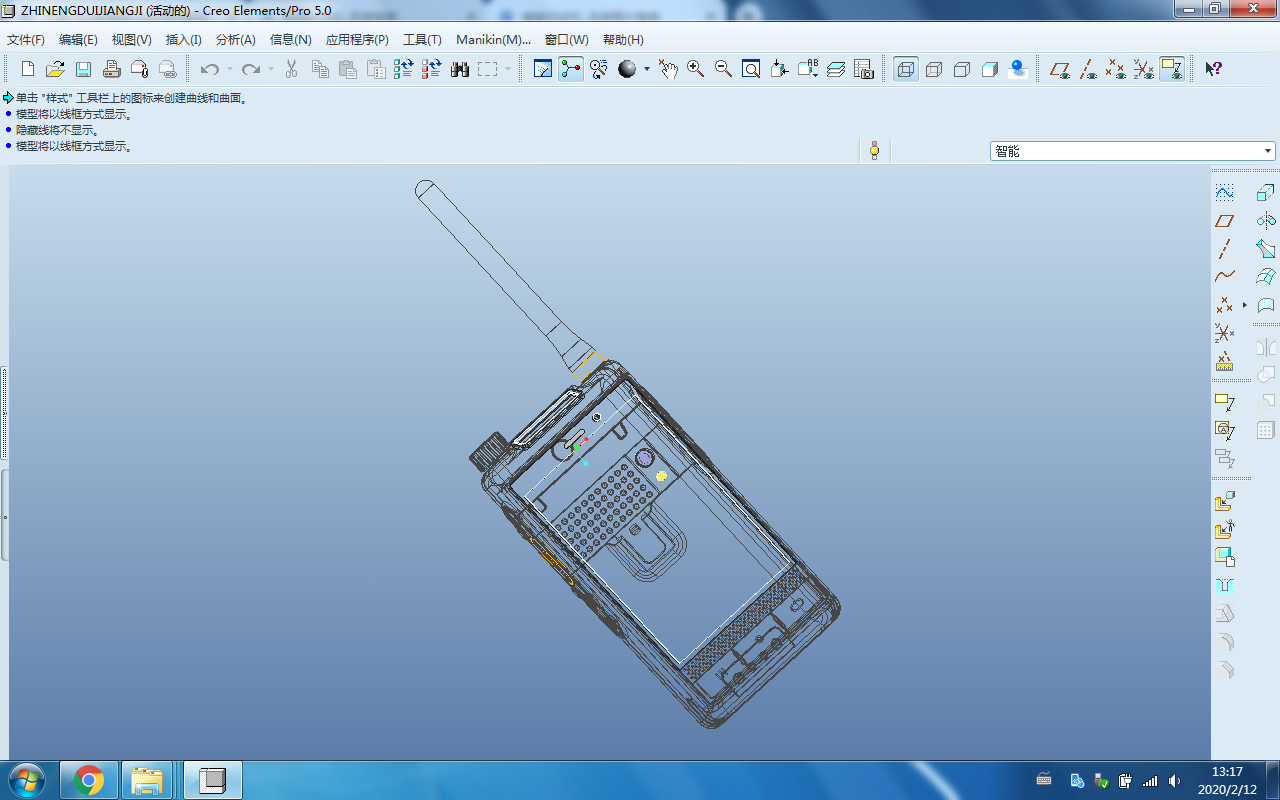Open the 编辑(E) menu
Viewport: 1280px width, 800px height.
78,40
